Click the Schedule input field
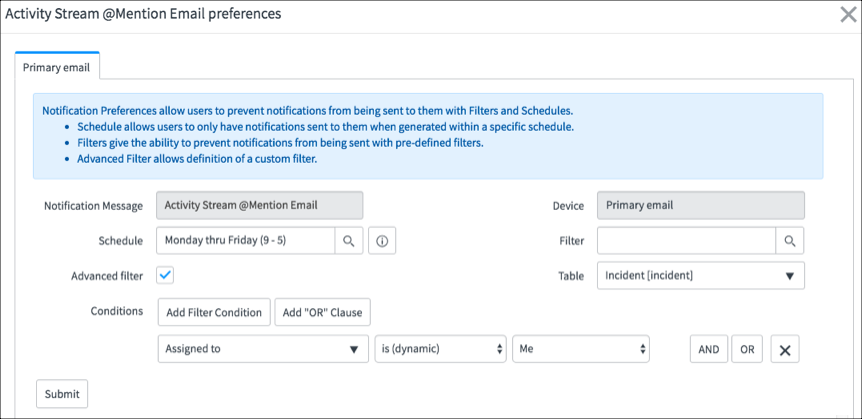Screen dimensions: 862x419 pos(246,241)
